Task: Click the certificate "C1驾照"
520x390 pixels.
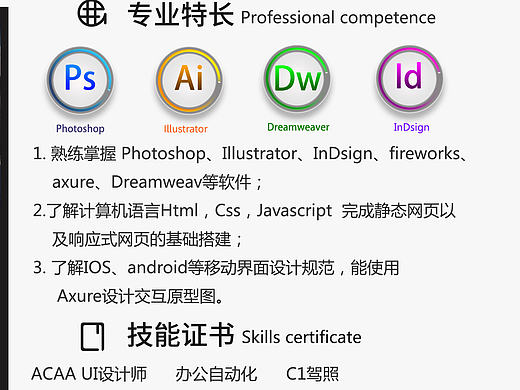Action: point(312,374)
